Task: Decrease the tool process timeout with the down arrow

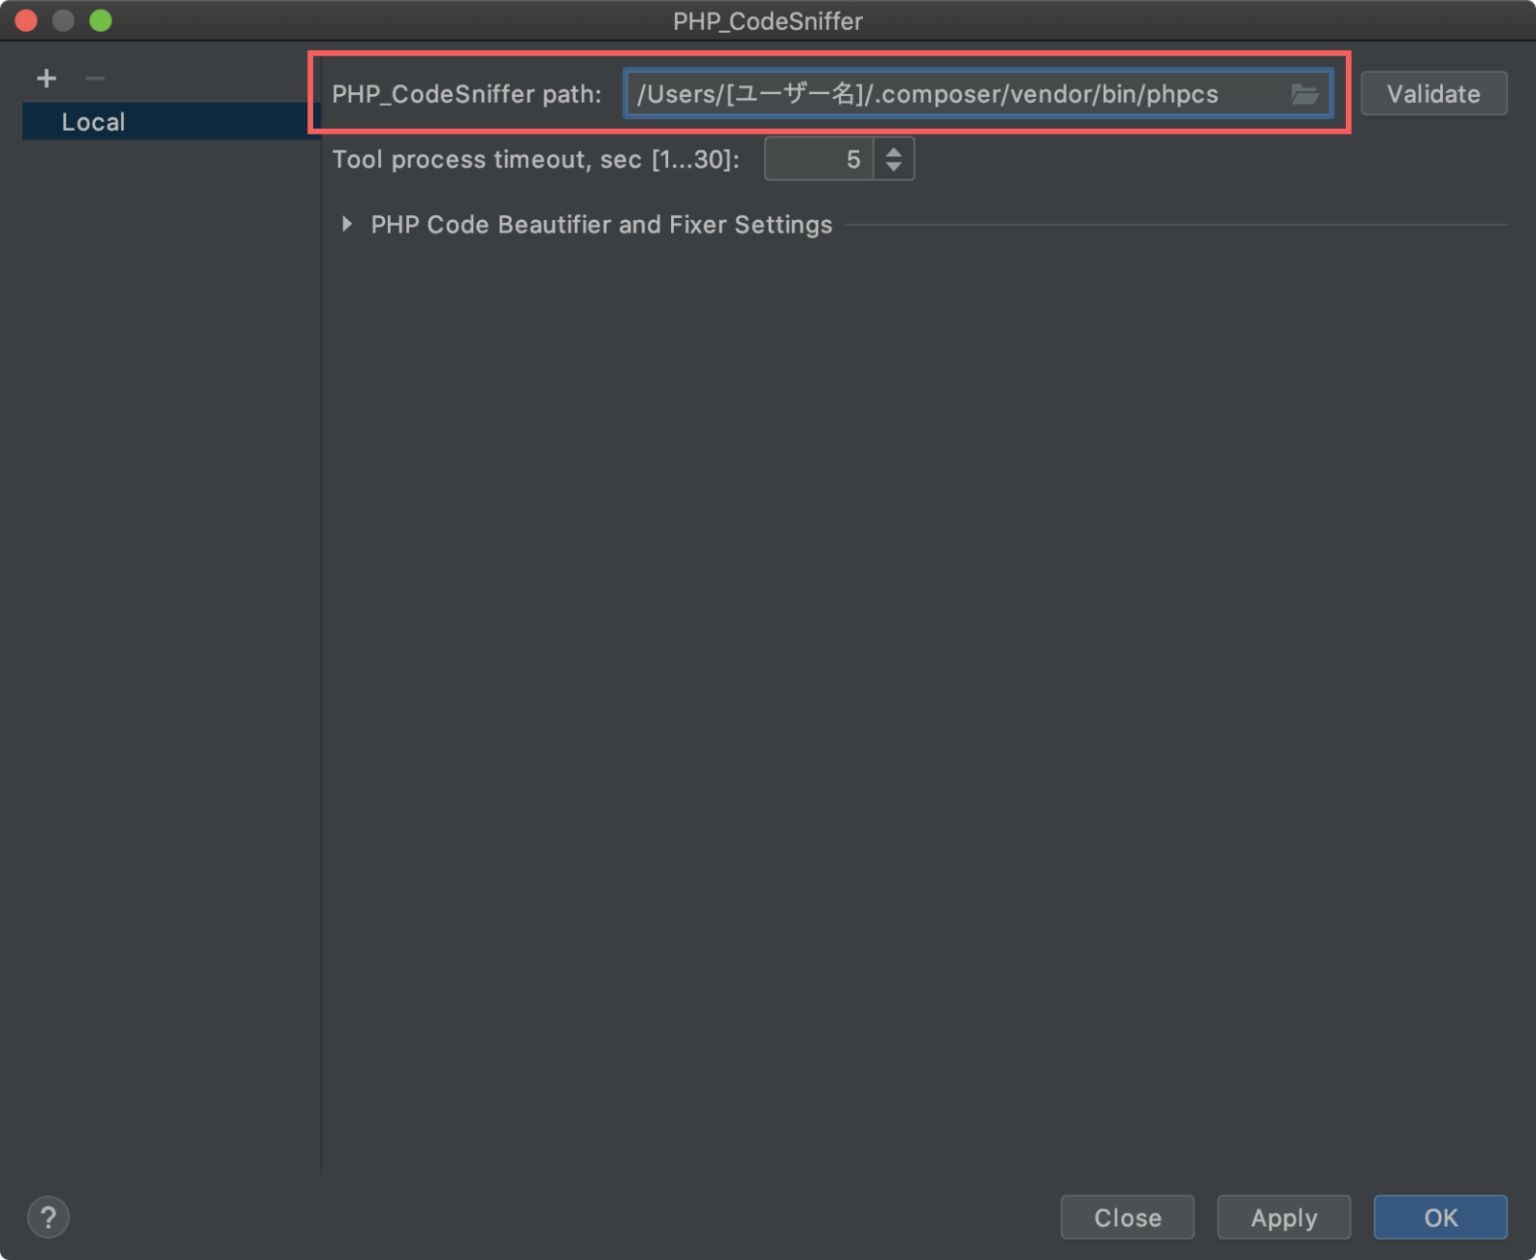Action: pos(893,166)
